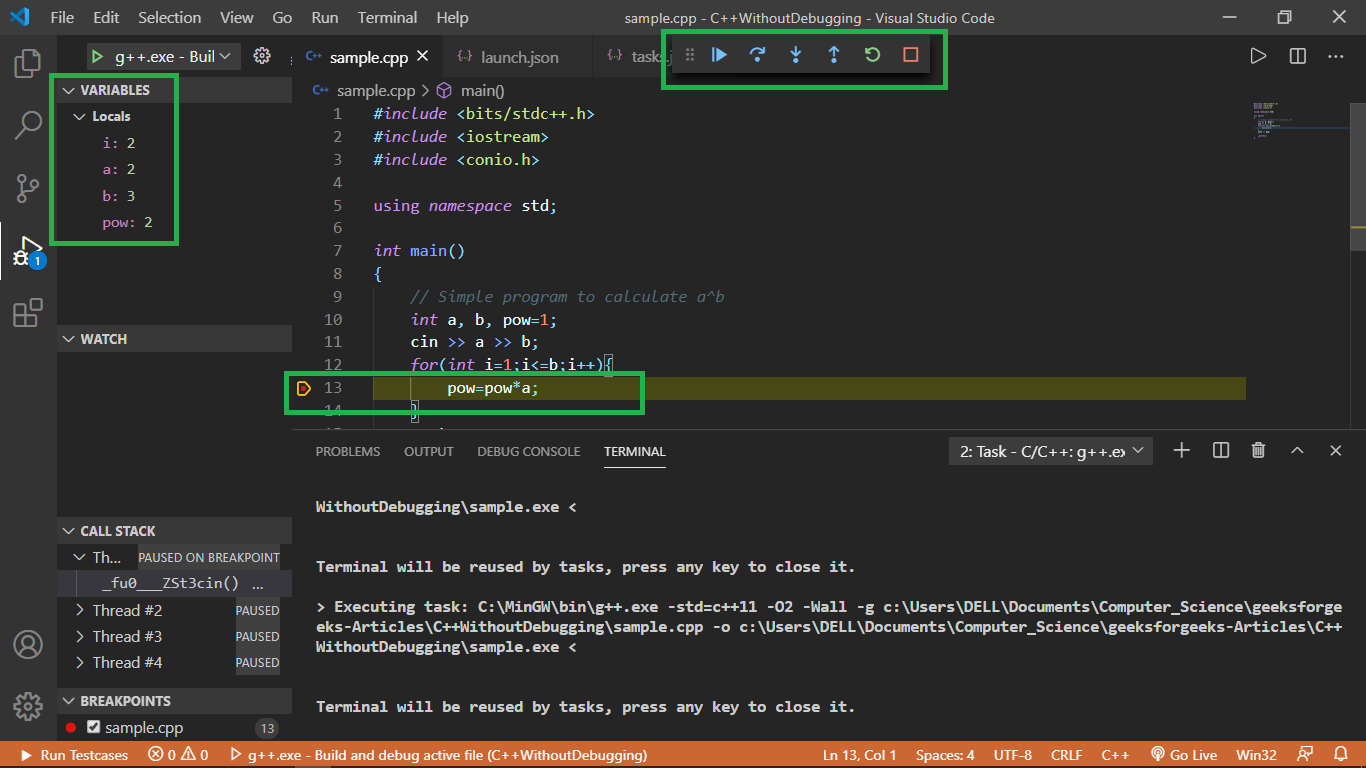This screenshot has height=768, width=1366.
Task: Restart the debugging session
Action: tap(872, 55)
